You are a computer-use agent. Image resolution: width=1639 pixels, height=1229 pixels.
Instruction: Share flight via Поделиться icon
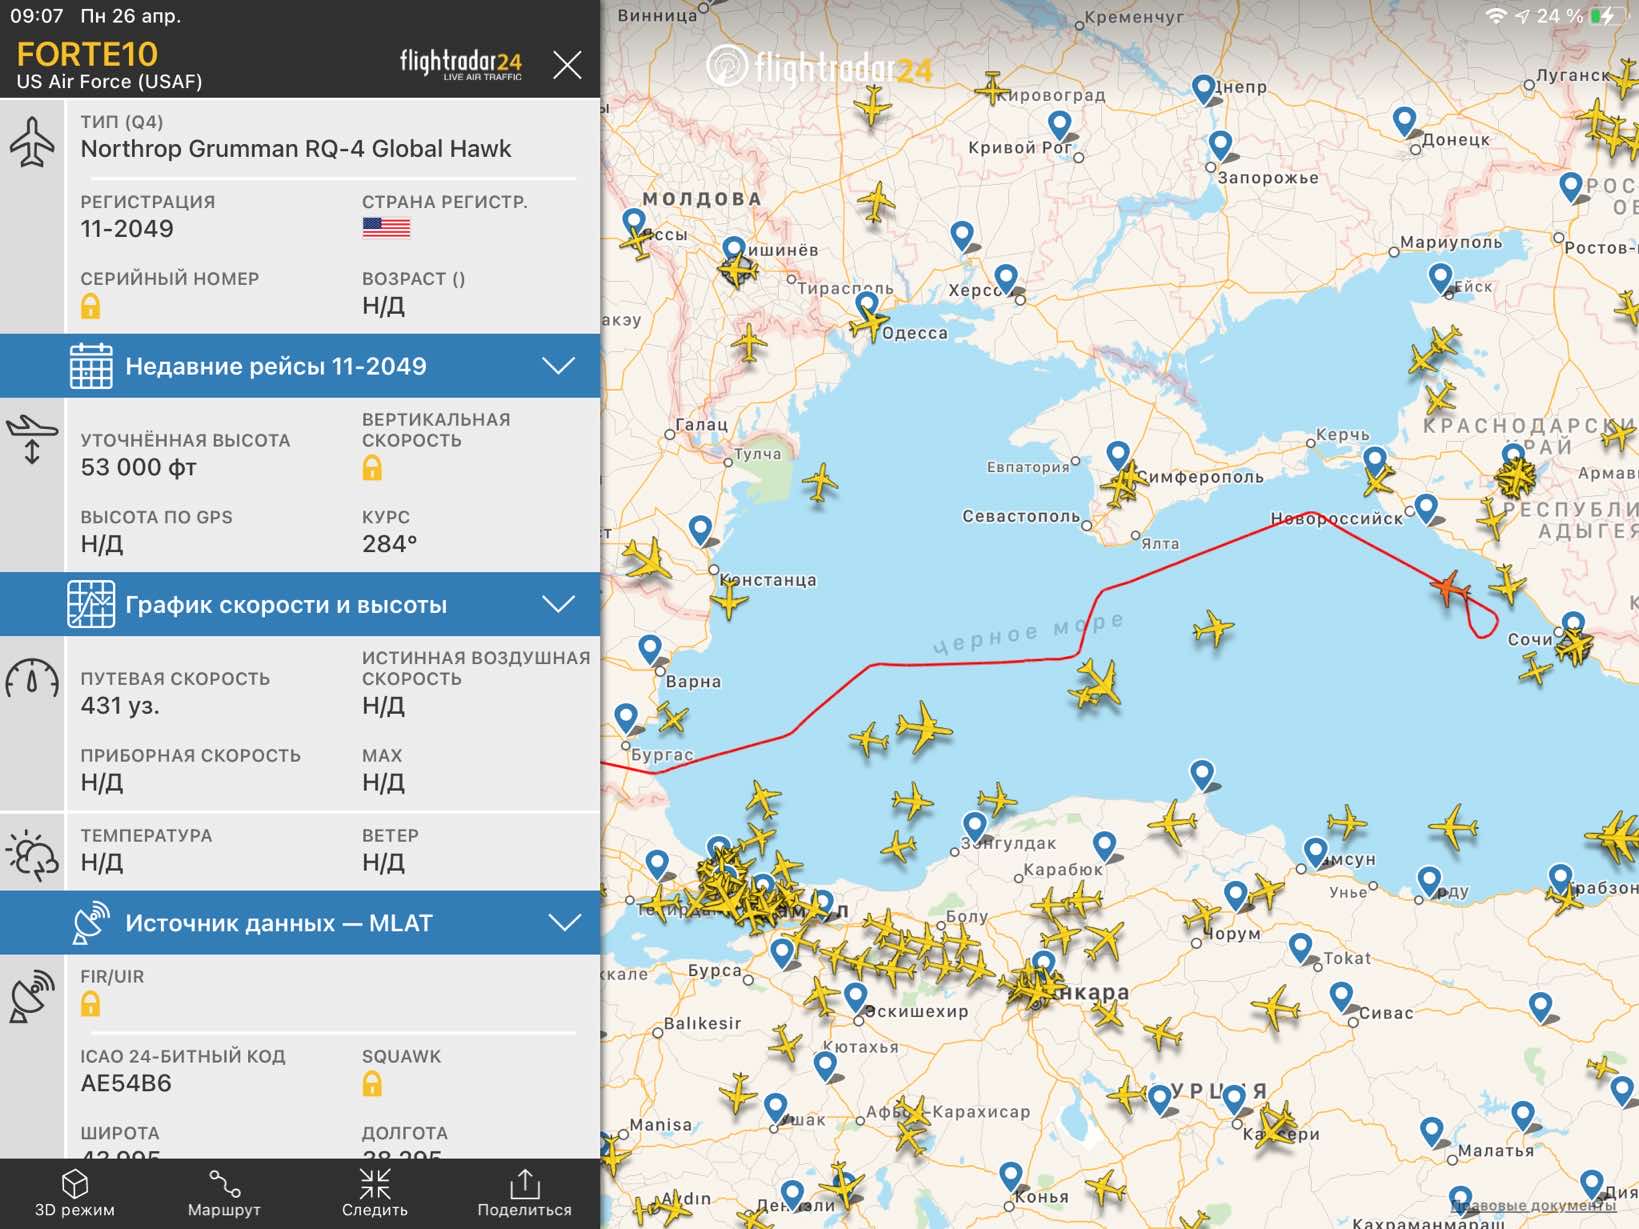[524, 1193]
